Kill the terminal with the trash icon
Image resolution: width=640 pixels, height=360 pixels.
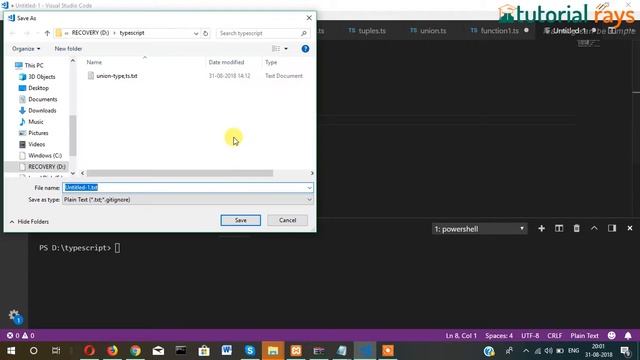(x=576, y=229)
